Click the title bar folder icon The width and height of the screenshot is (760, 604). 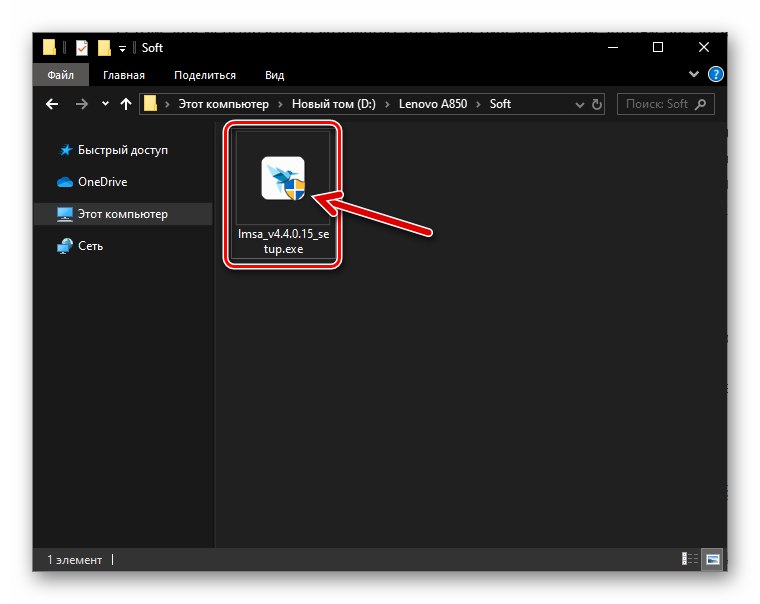(x=49, y=48)
